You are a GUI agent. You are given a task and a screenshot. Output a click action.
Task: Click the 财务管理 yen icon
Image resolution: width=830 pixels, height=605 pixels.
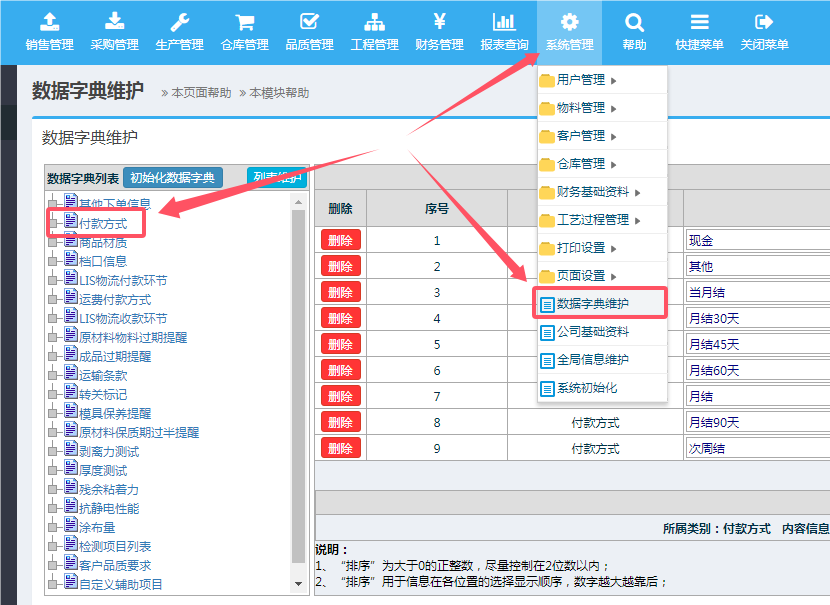click(x=439, y=22)
